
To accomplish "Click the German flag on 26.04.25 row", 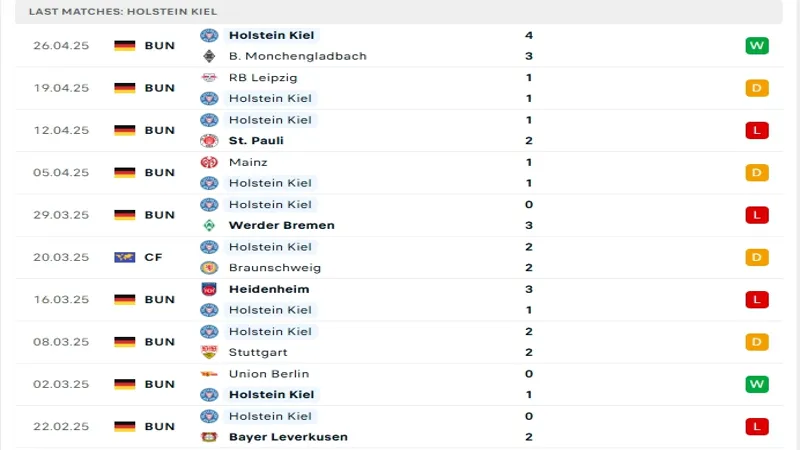I will point(124,46).
